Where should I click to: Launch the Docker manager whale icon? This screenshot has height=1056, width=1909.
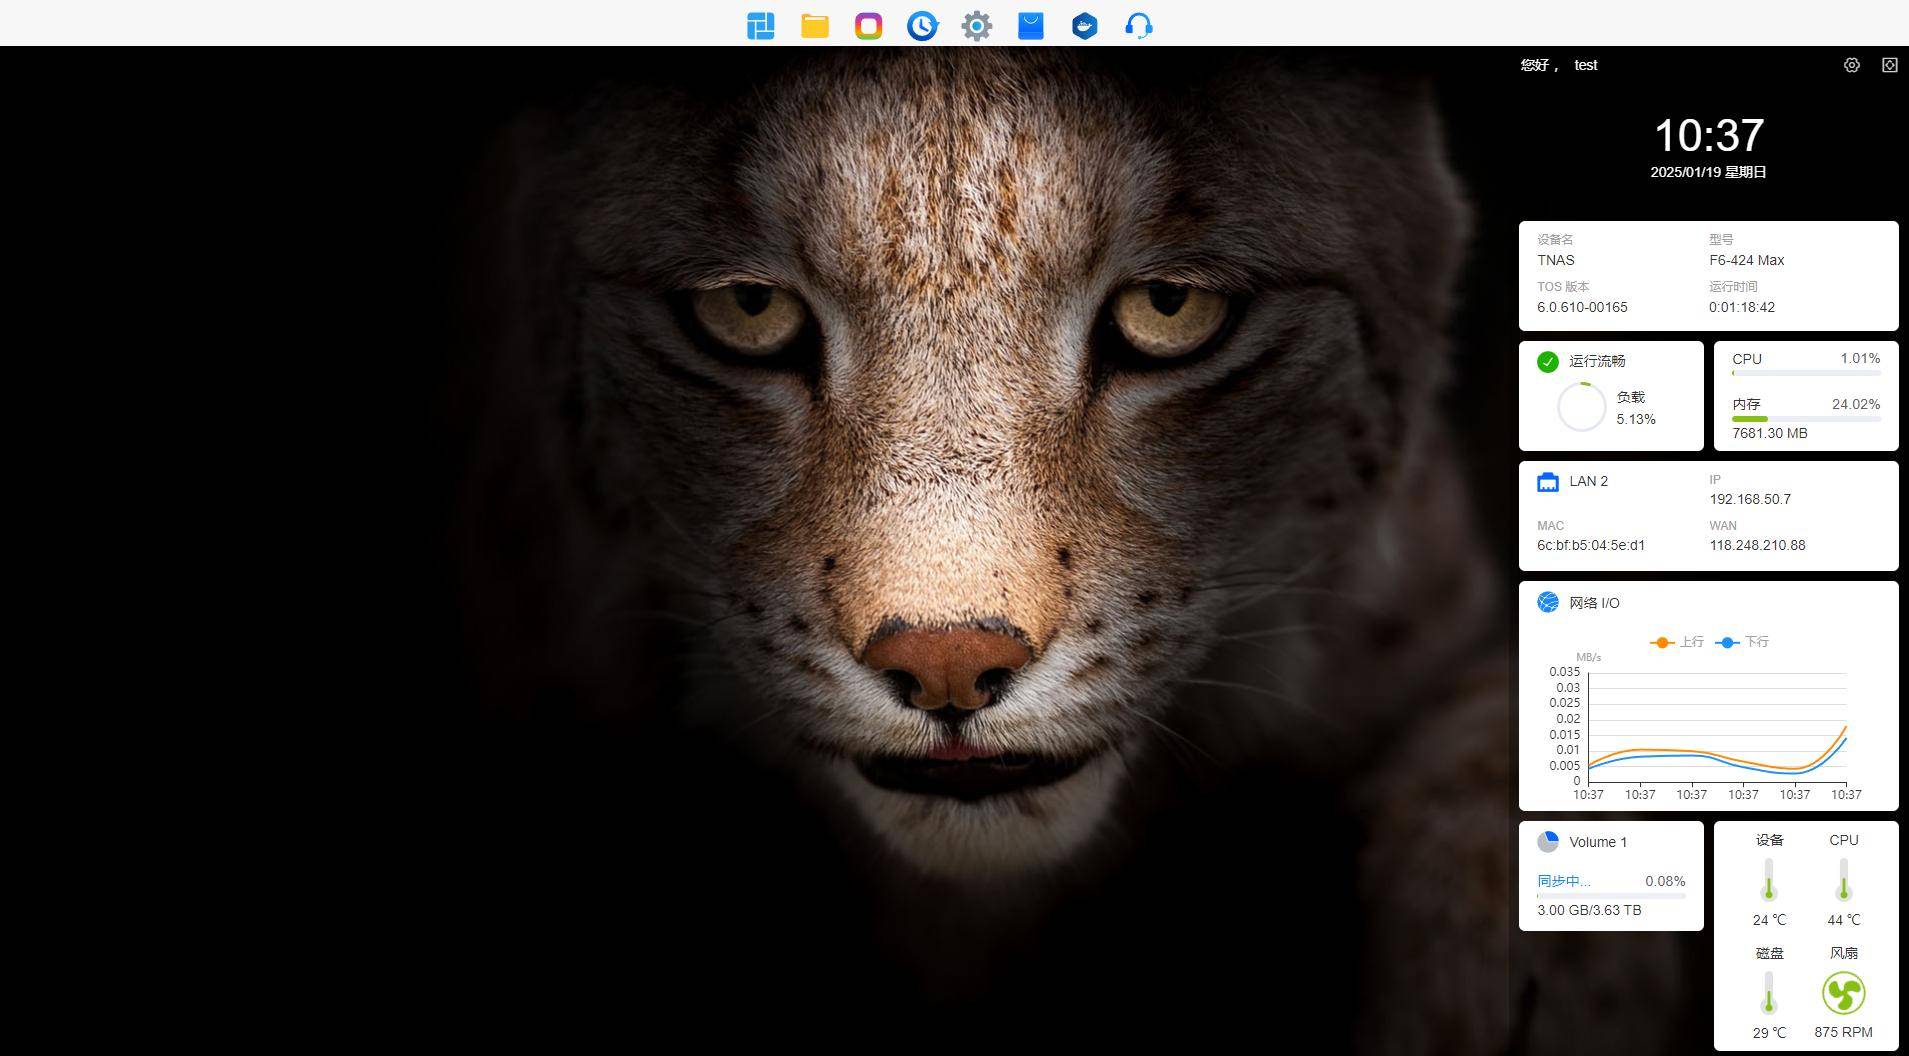pyautogui.click(x=1085, y=26)
